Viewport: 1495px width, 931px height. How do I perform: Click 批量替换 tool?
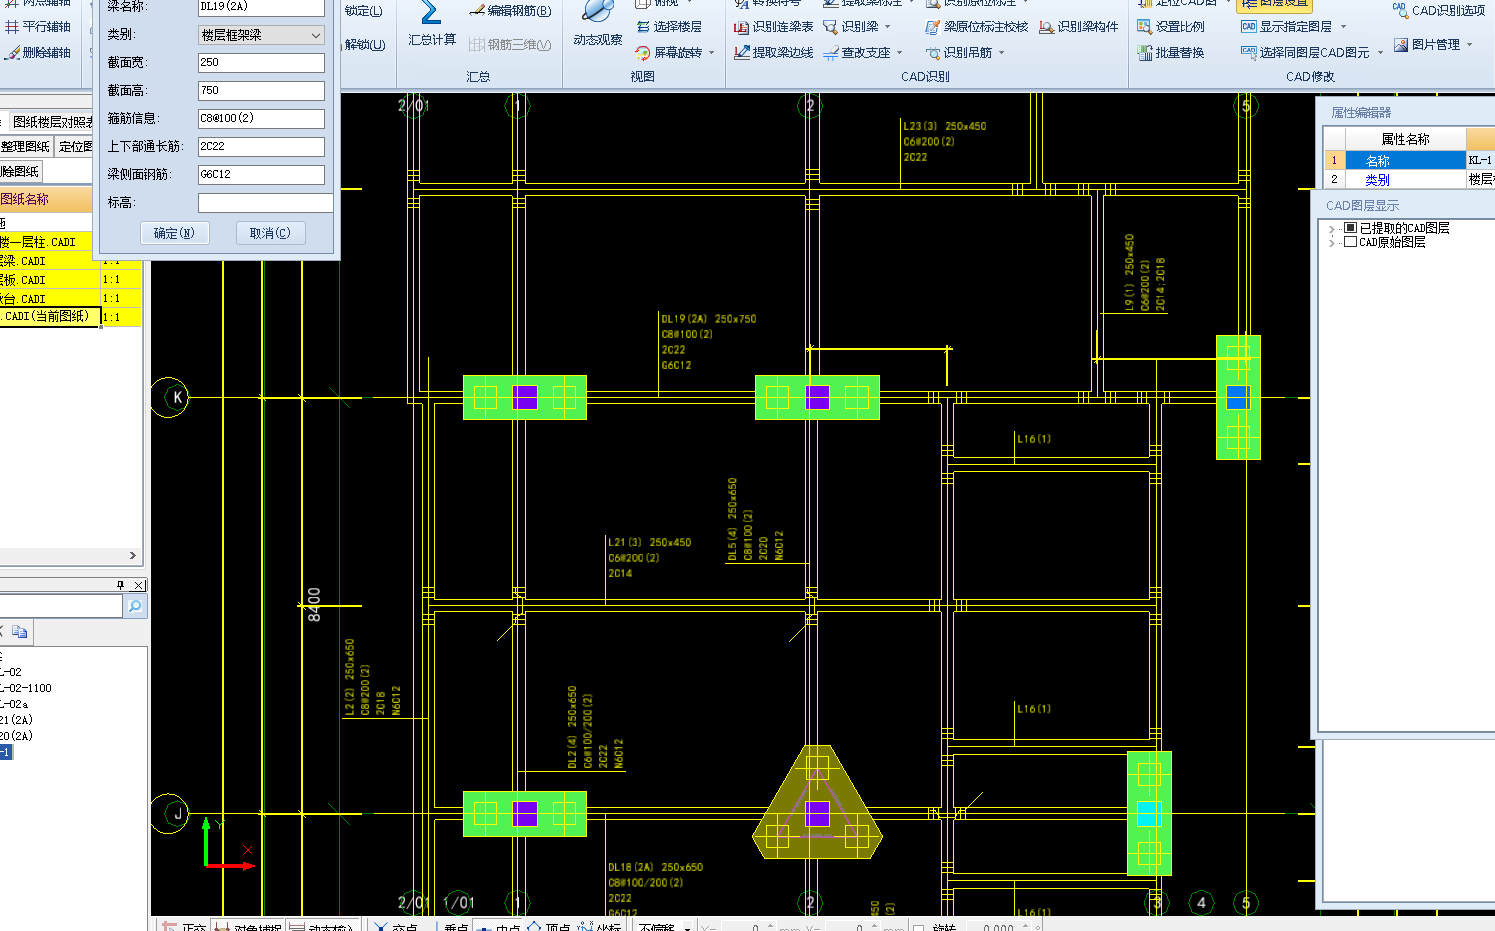click(x=1171, y=53)
